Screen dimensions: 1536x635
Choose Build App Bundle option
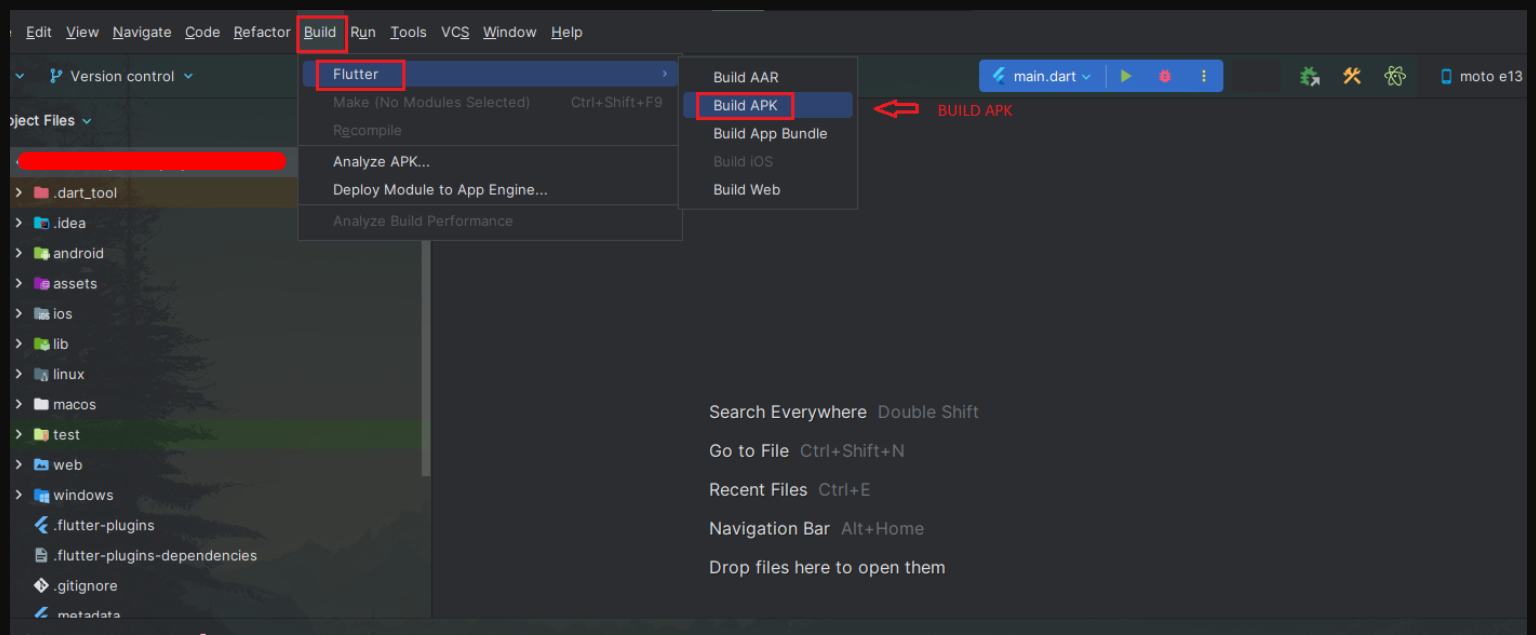(769, 133)
